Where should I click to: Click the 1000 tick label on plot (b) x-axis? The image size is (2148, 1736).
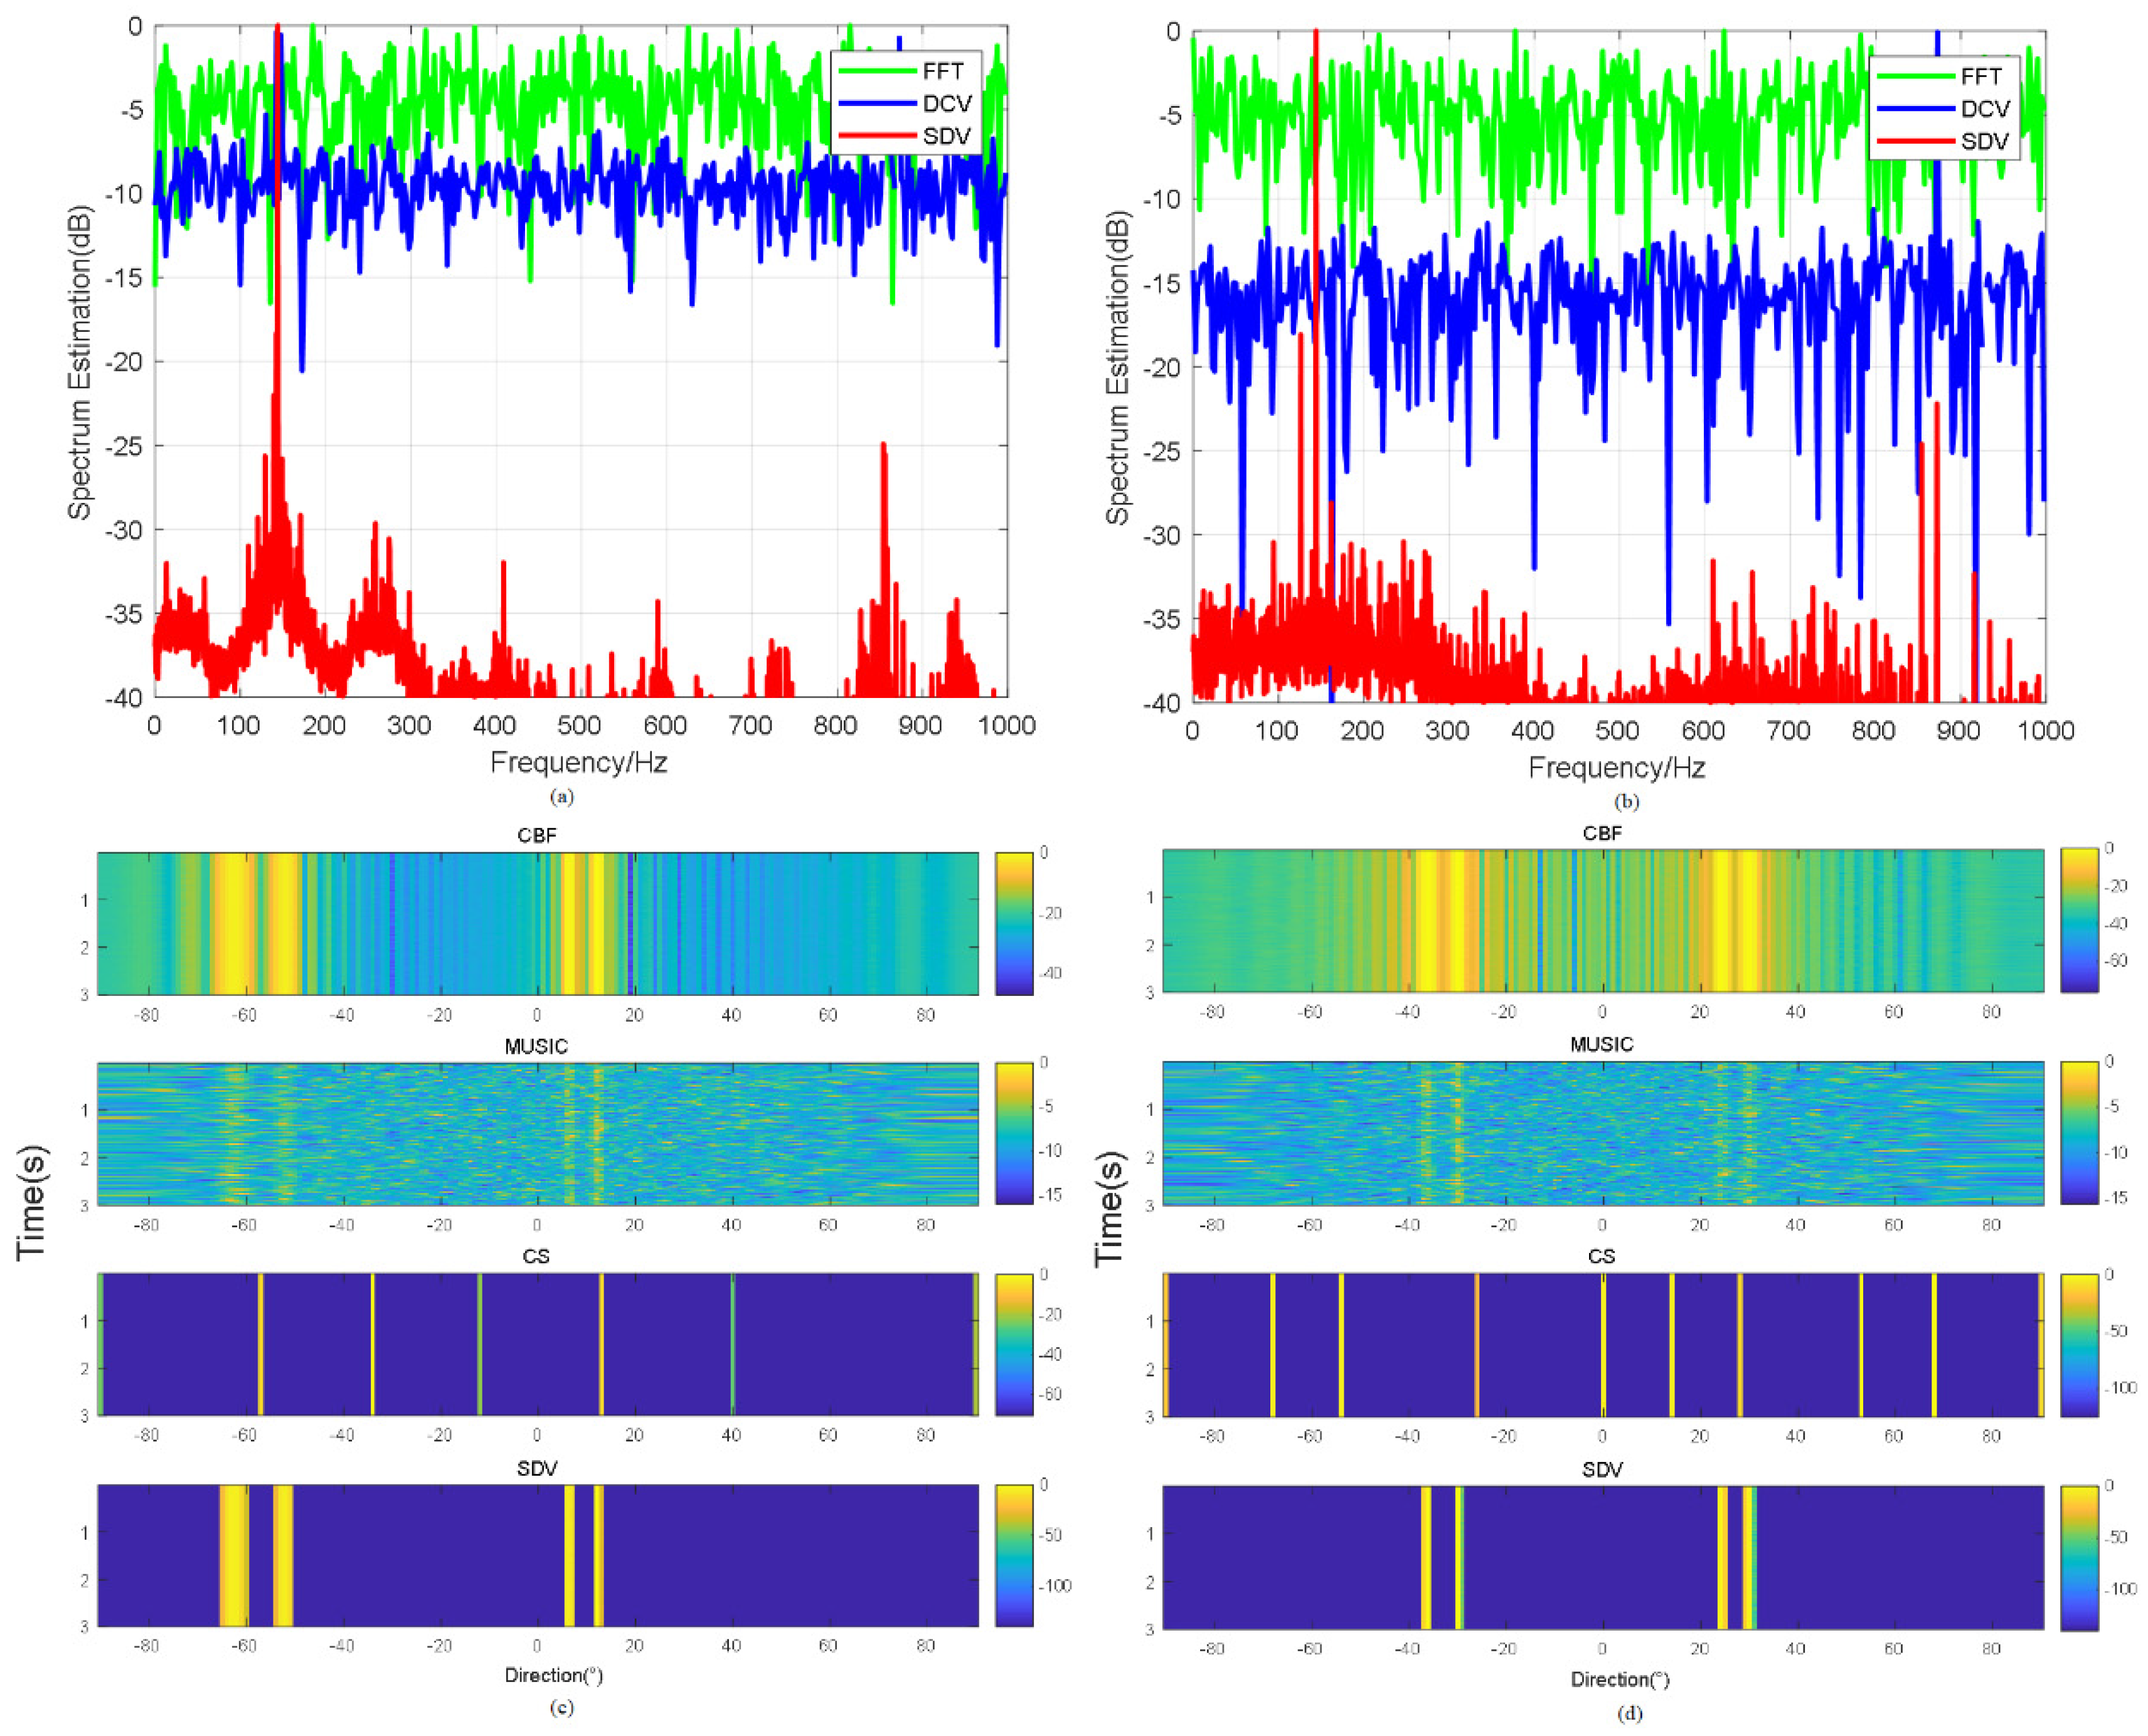(x=2045, y=731)
